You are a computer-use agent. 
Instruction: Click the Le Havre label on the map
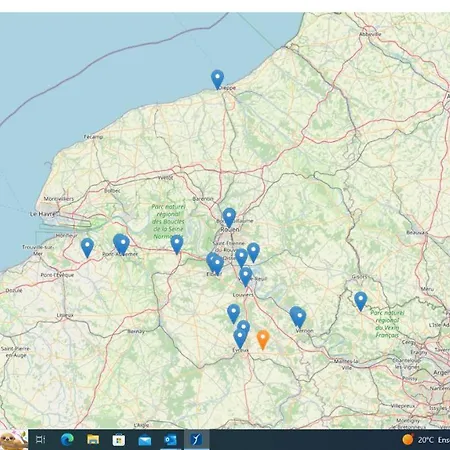pos(42,214)
